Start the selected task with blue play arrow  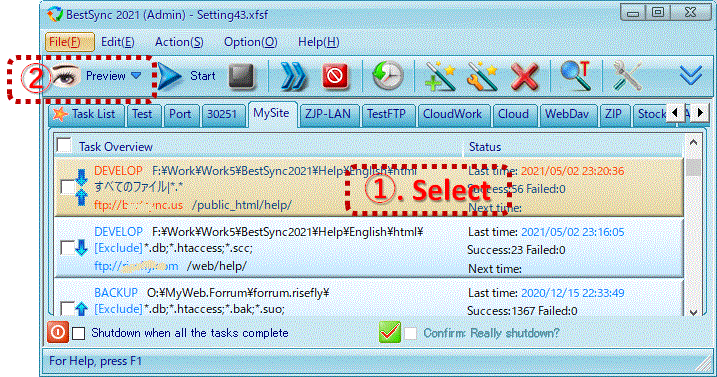(169, 76)
